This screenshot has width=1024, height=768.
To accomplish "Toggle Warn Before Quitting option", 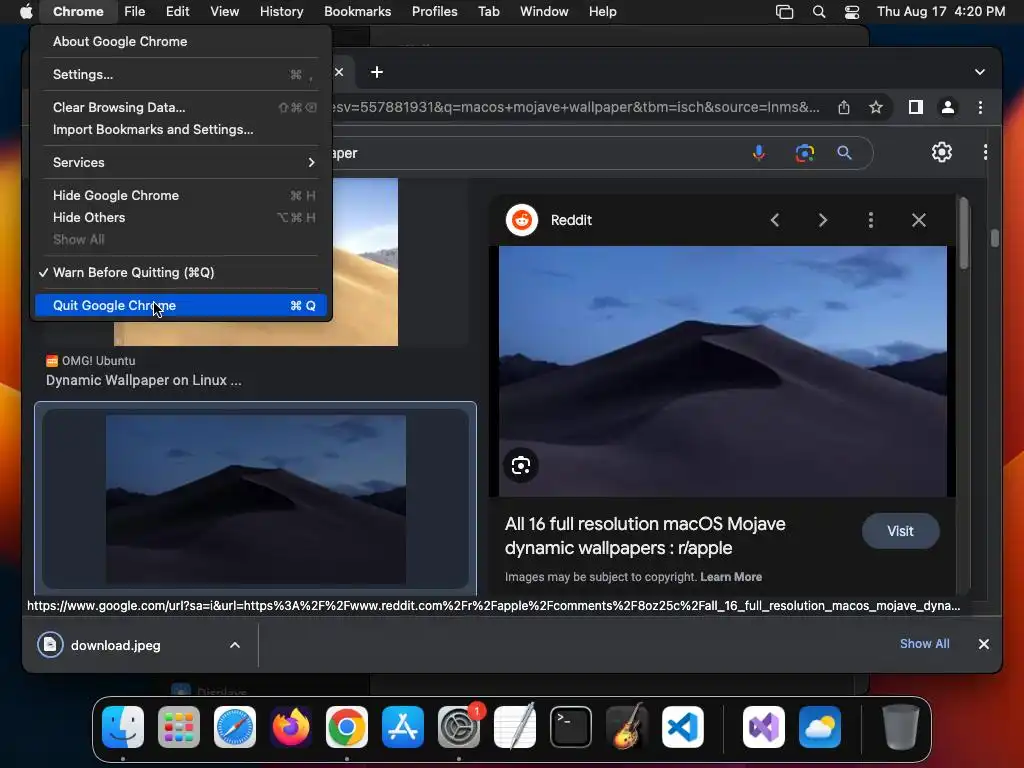I will pos(180,272).
